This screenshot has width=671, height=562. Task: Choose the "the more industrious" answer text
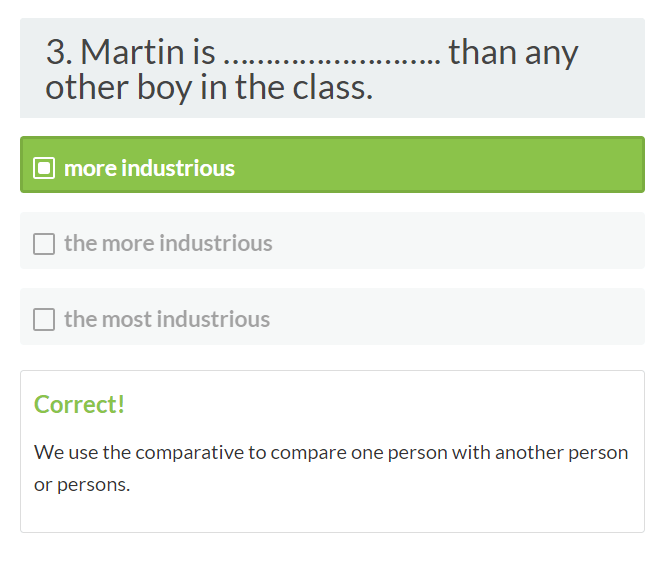(x=168, y=243)
